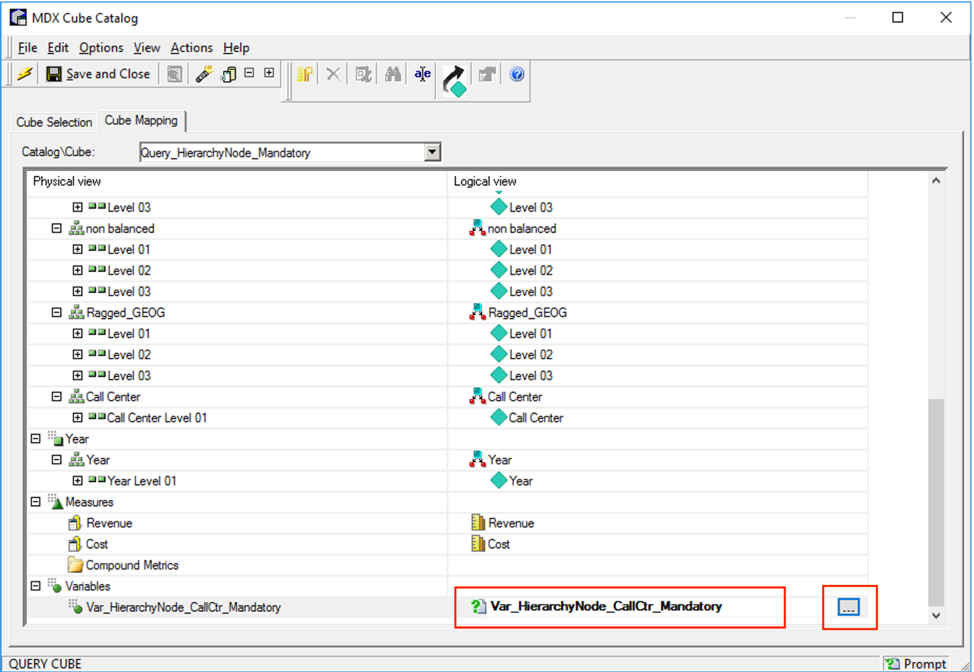Click the Help question mark icon
The width and height of the screenshot is (974, 672).
tap(517, 73)
